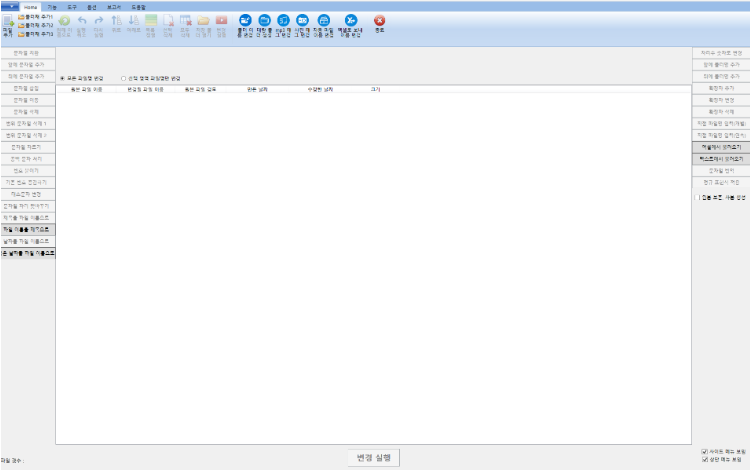Click the 확장자 변경 button on right panel
The height and width of the screenshot is (470, 750).
click(720, 99)
